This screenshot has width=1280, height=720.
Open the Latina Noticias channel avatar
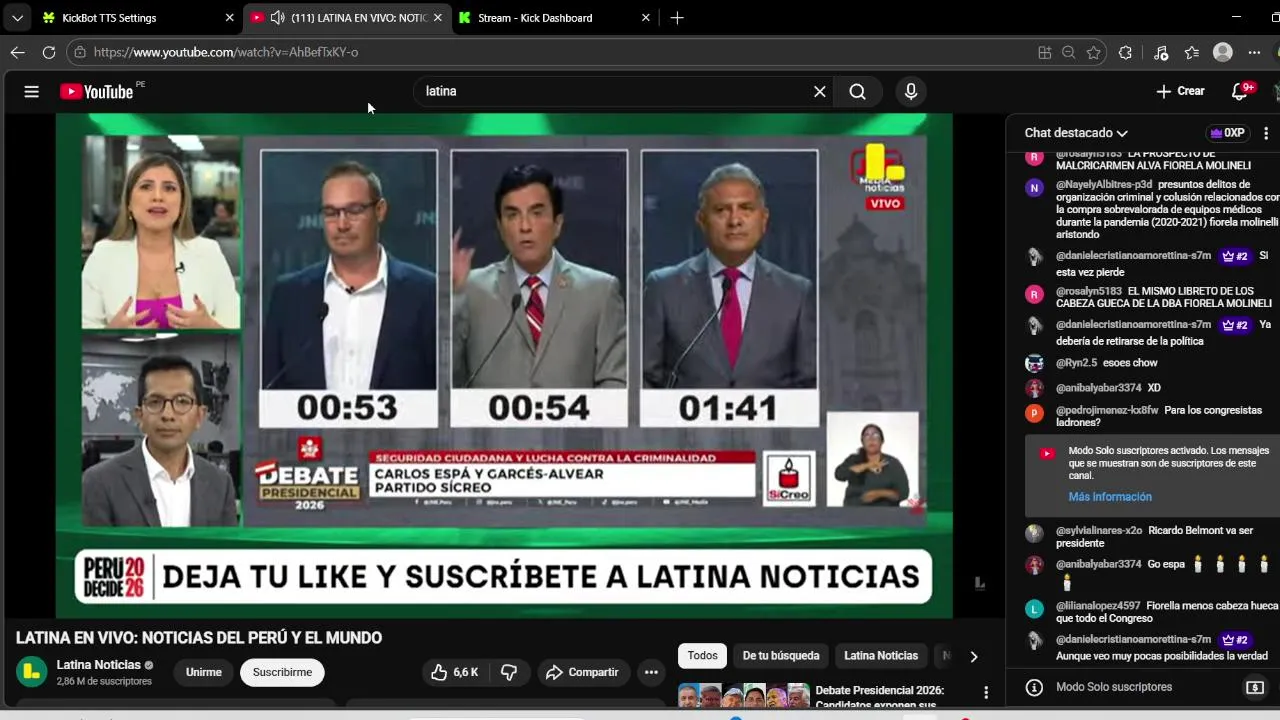(x=32, y=672)
